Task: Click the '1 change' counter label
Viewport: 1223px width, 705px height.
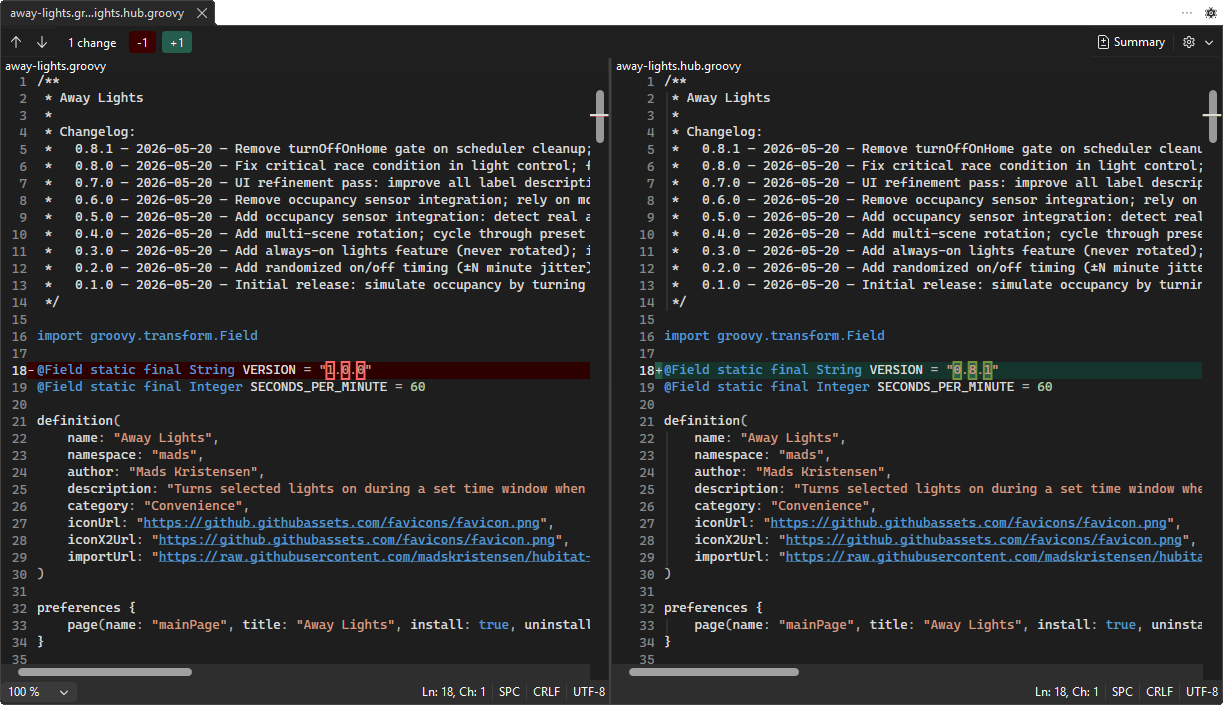Action: pos(92,43)
